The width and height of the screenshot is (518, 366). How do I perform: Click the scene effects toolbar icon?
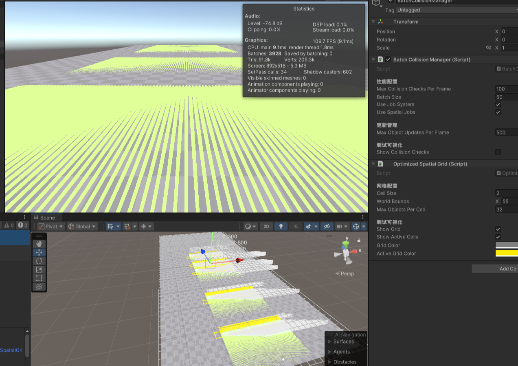pyautogui.click(x=308, y=226)
